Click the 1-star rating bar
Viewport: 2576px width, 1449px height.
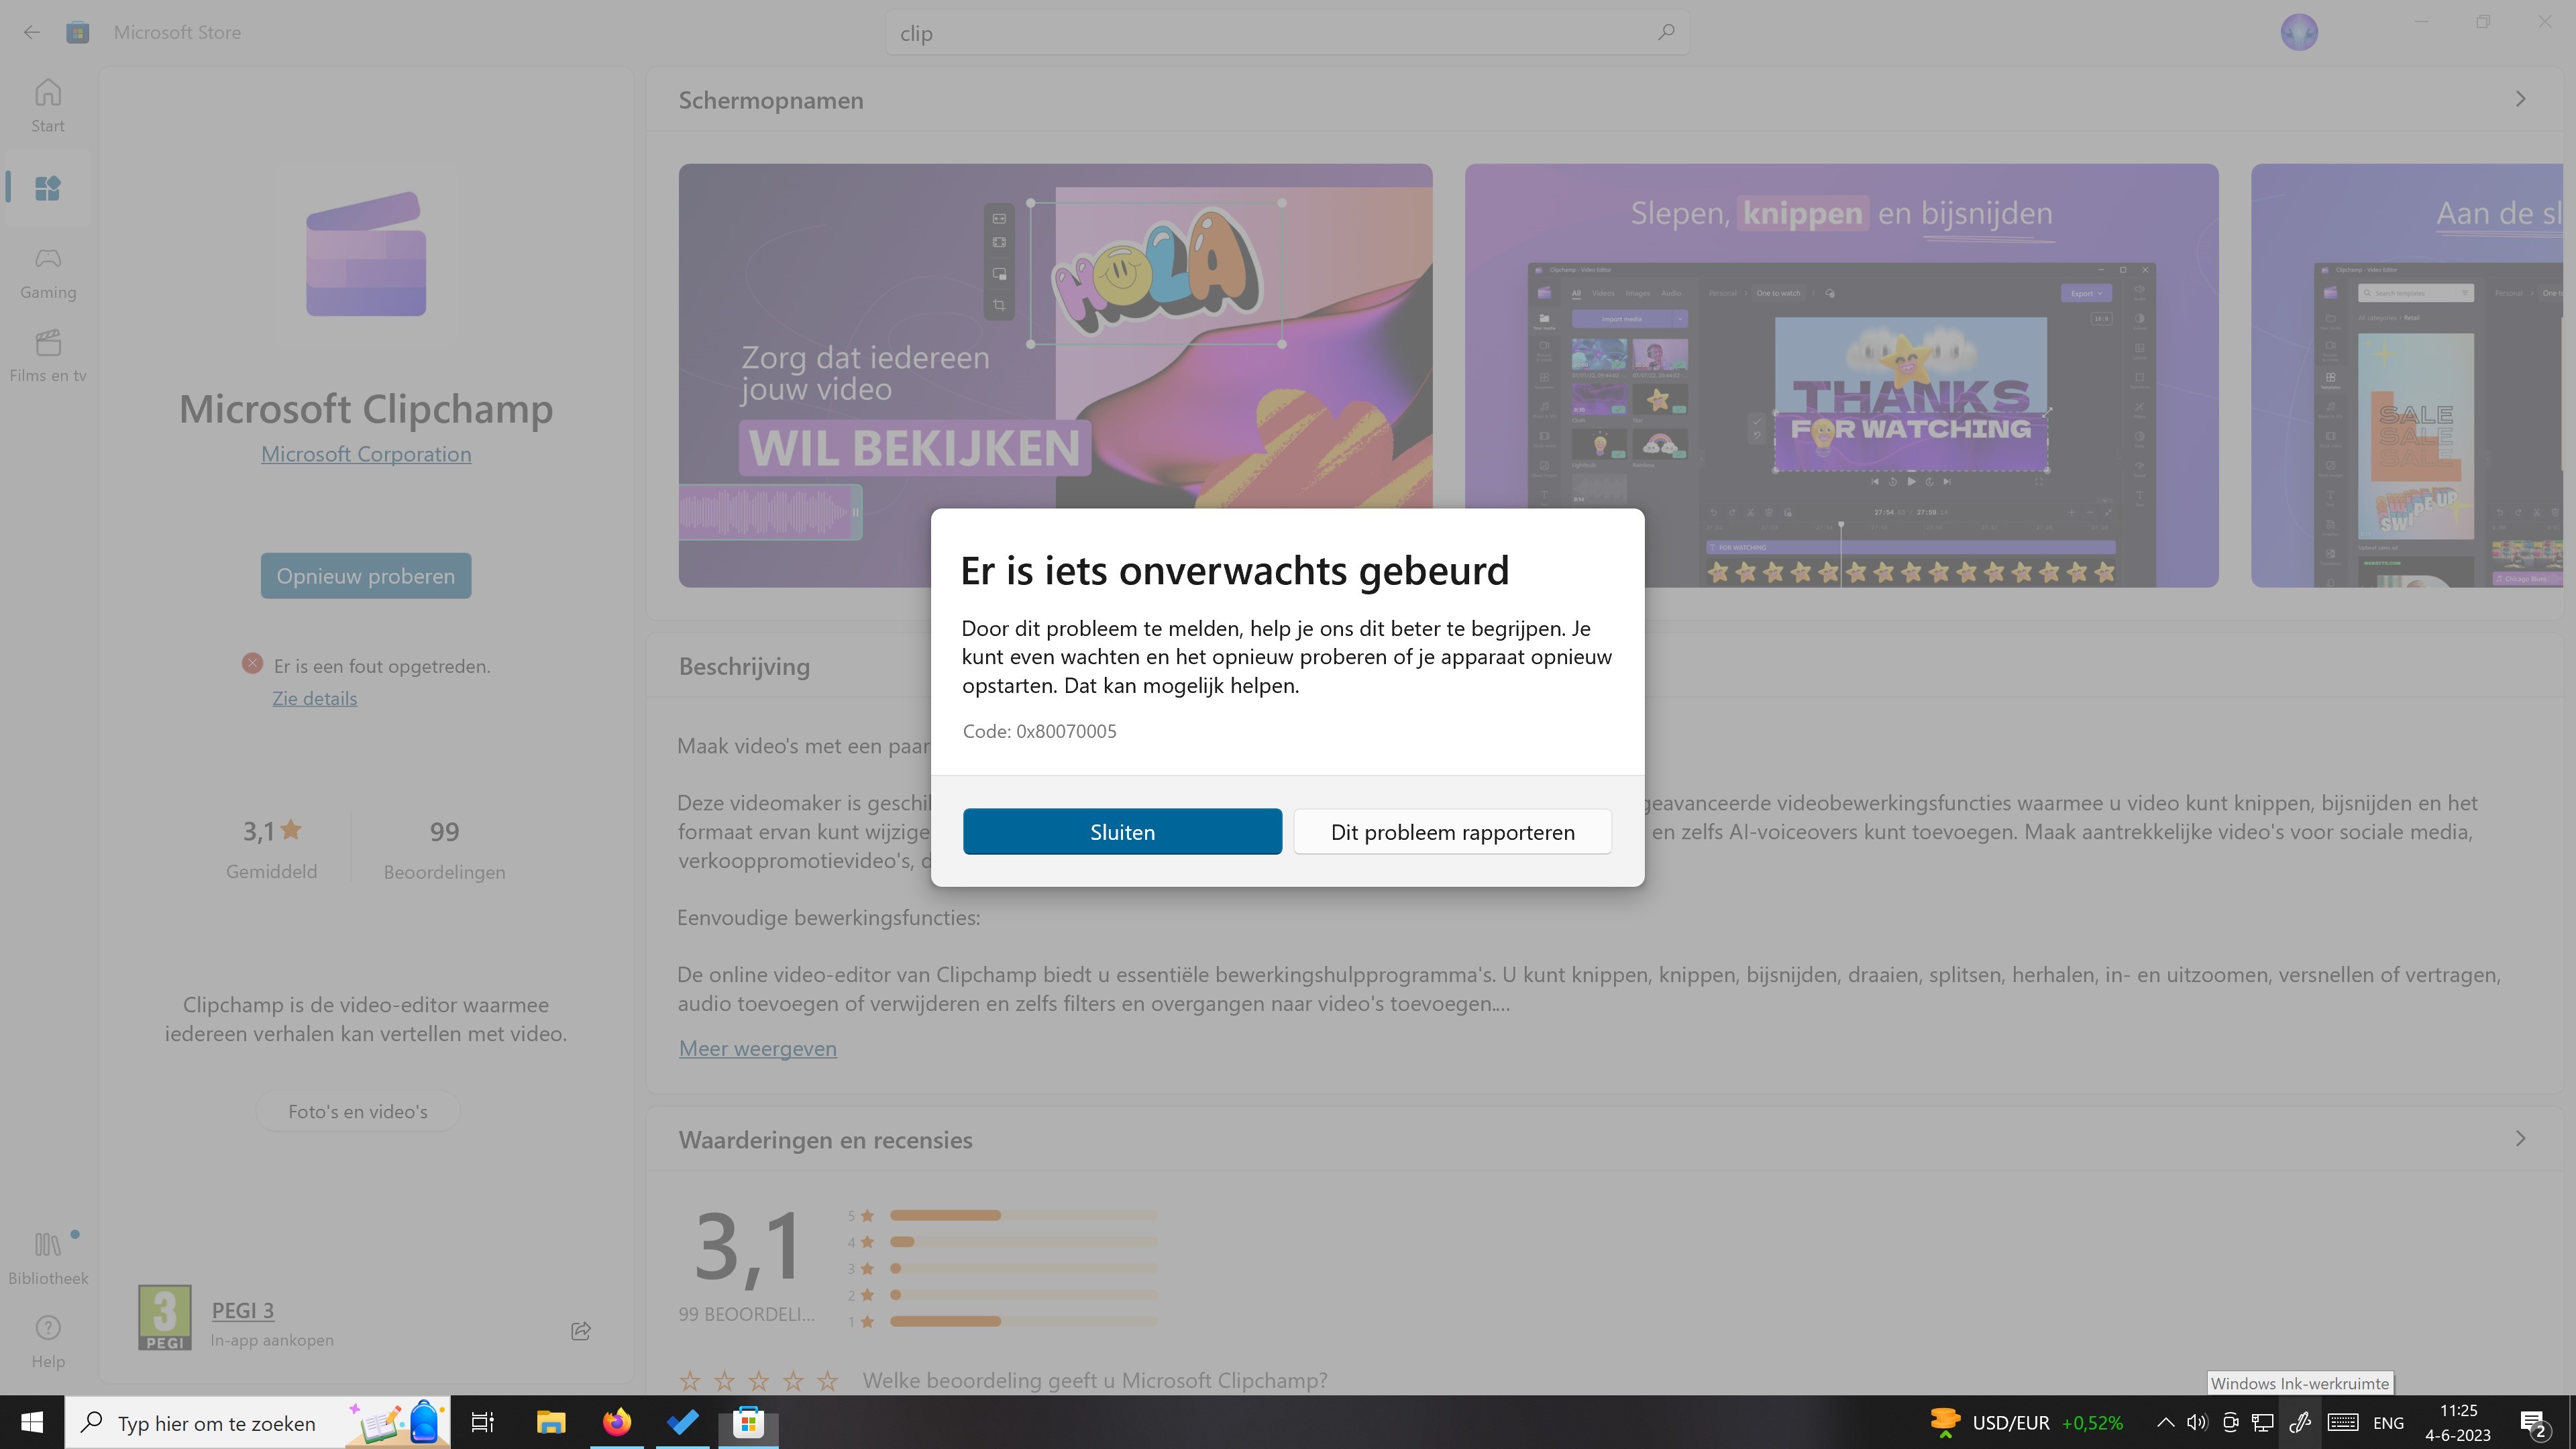(1023, 1321)
